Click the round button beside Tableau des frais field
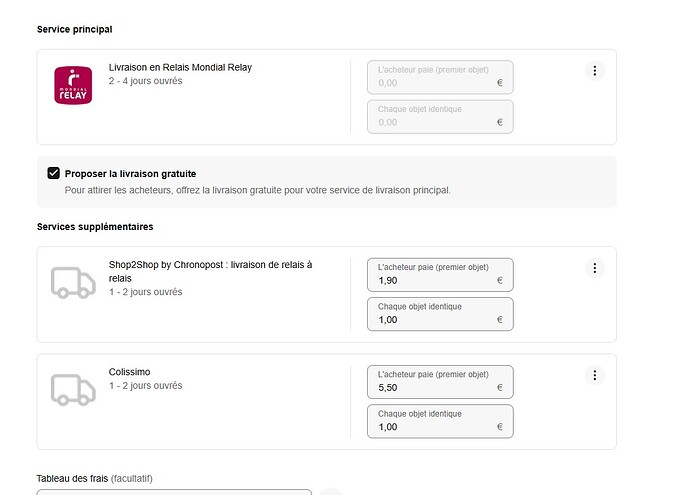 click(x=331, y=492)
